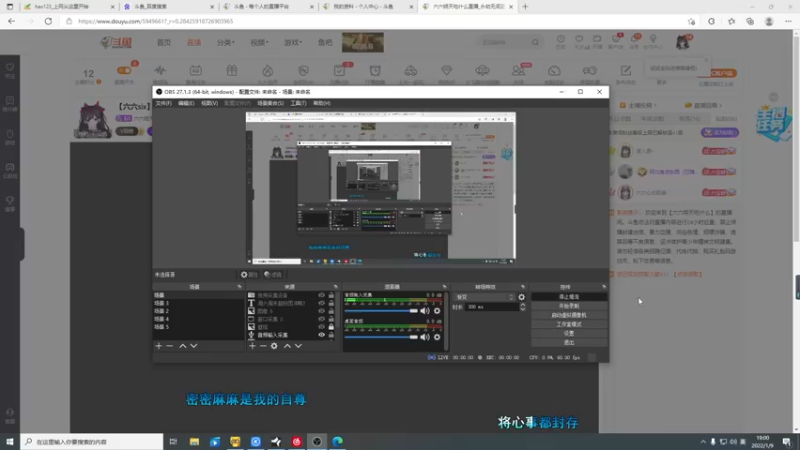The height and width of the screenshot is (450, 800).
Task: Remove selected source with minus icon
Action: click(263, 346)
